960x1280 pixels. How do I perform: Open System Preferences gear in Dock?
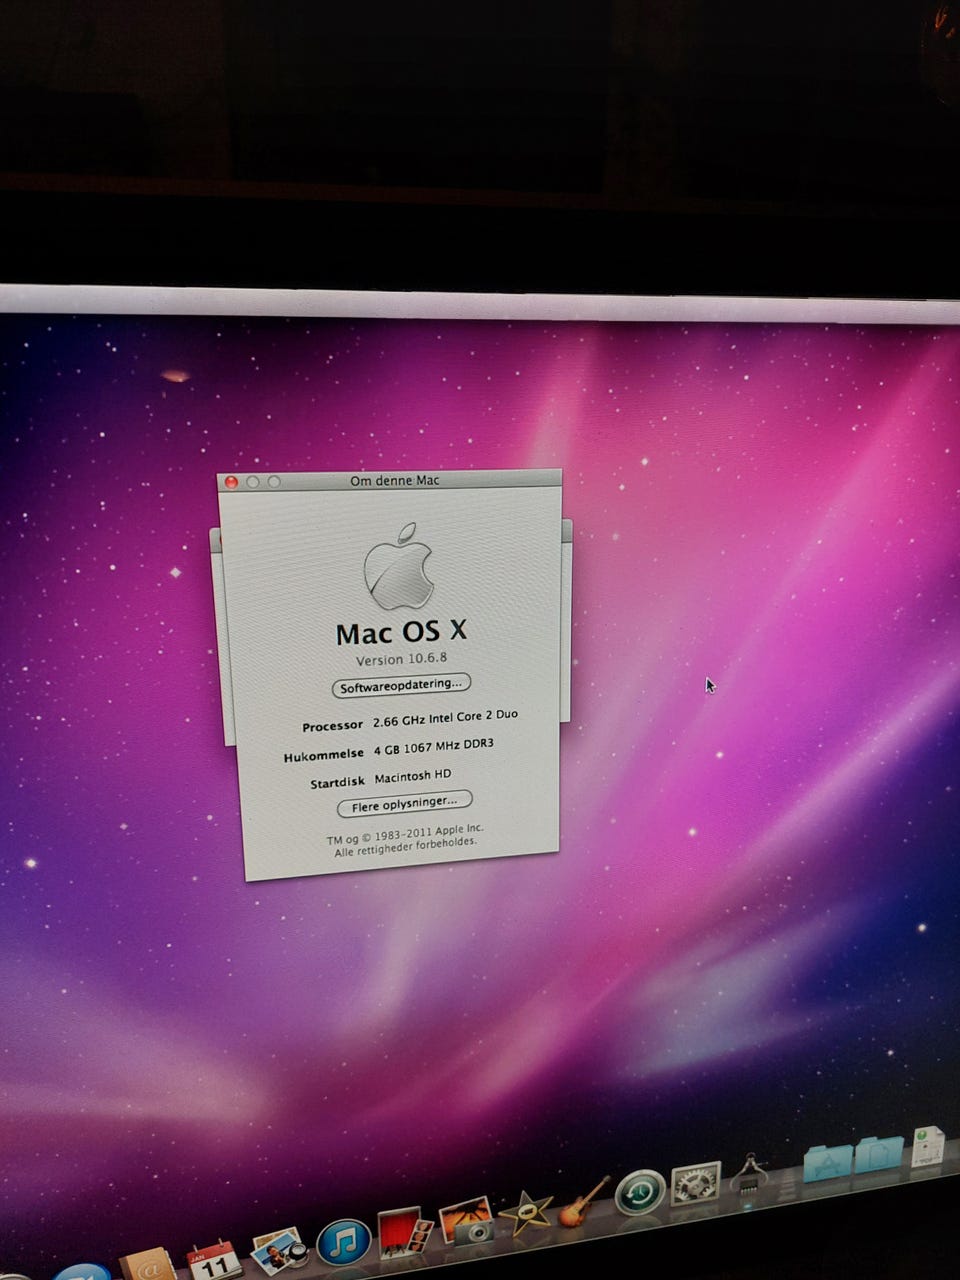[696, 1184]
